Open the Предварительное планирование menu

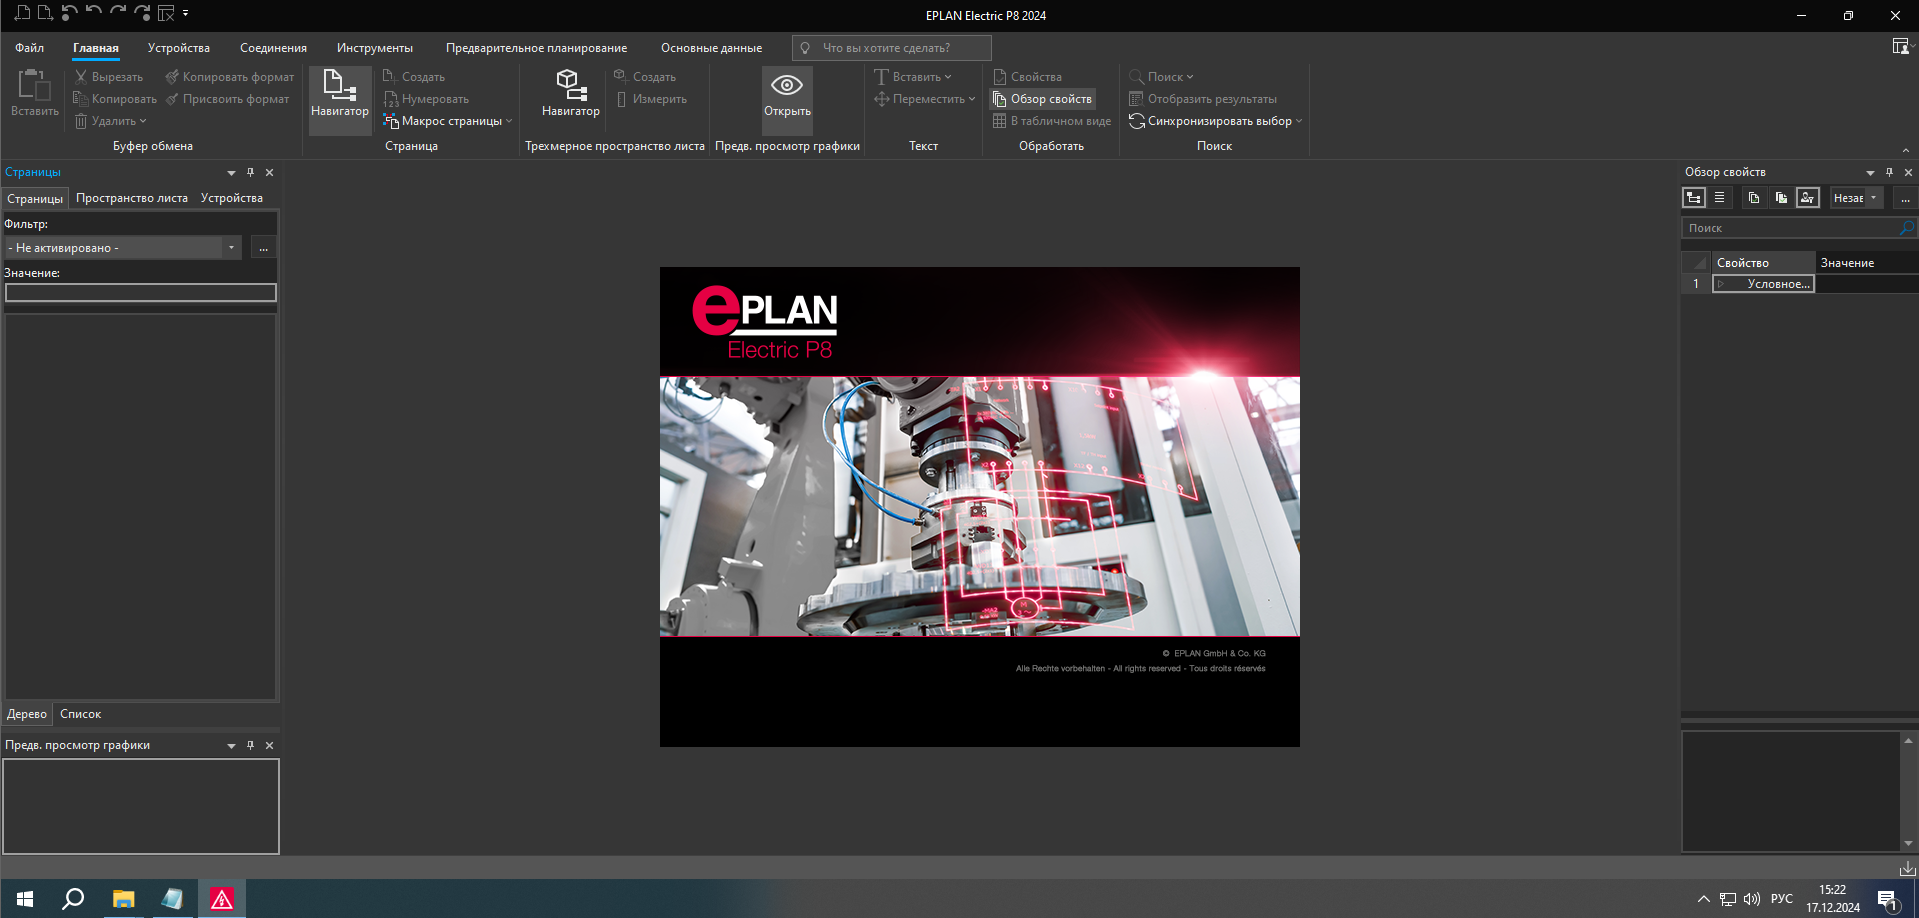click(x=536, y=47)
